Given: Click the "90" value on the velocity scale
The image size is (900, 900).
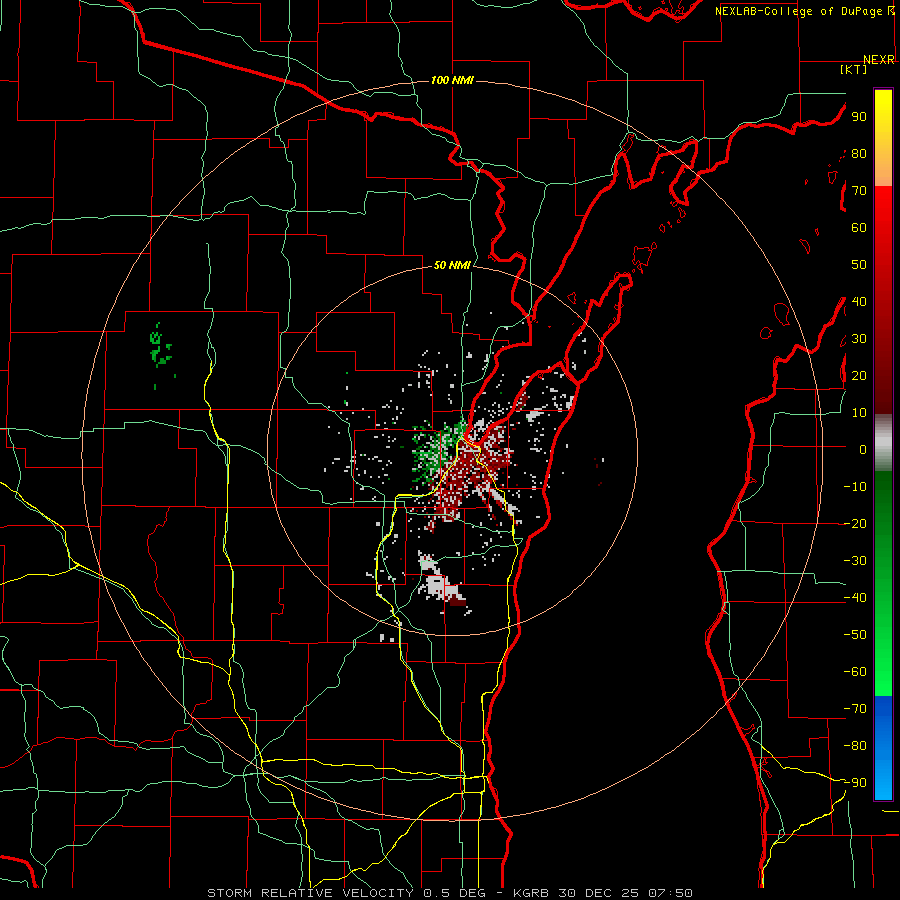Looking at the screenshot, I should (859, 117).
